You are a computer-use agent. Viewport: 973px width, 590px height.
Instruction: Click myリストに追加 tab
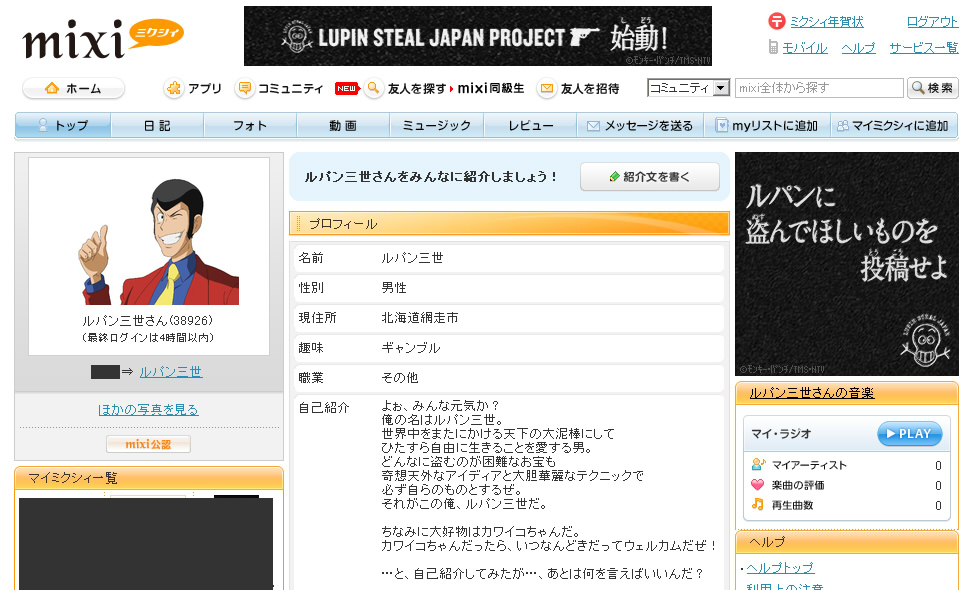[767, 125]
